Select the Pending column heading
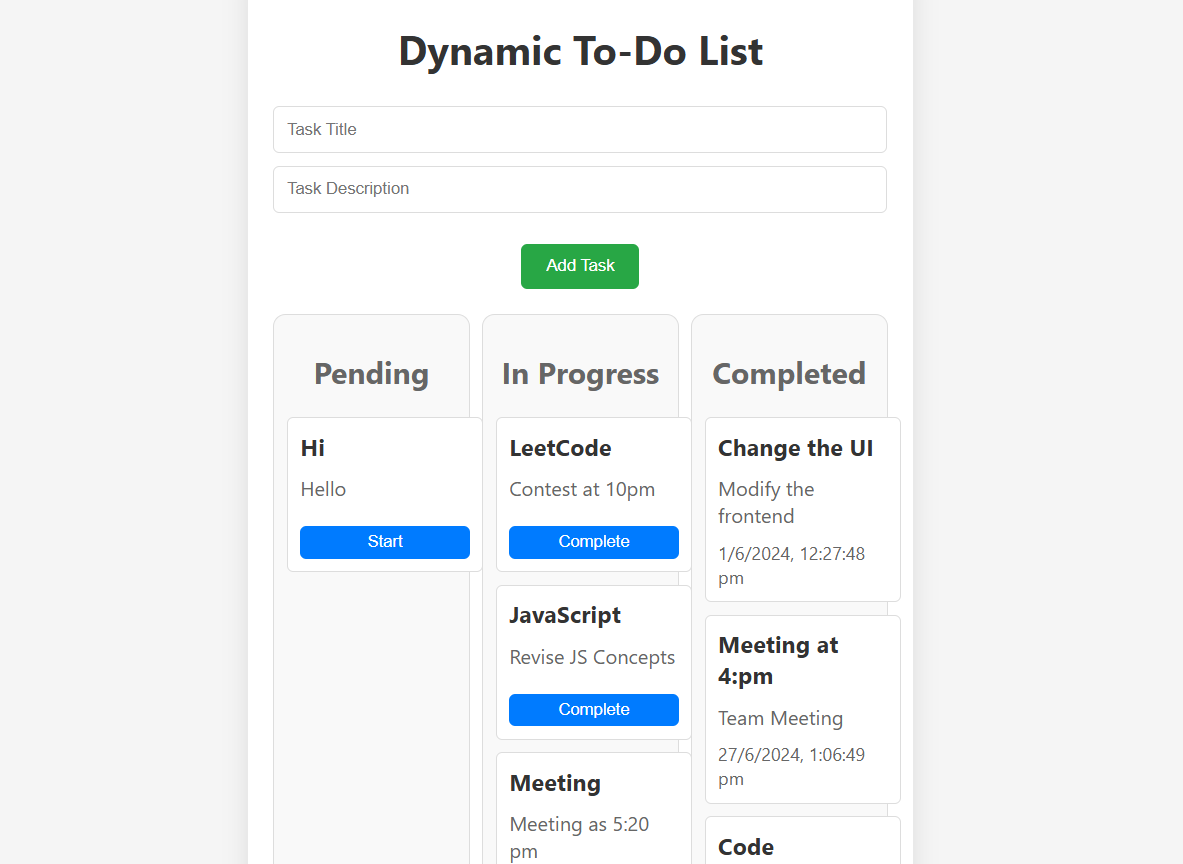The width and height of the screenshot is (1183, 864). tap(371, 374)
